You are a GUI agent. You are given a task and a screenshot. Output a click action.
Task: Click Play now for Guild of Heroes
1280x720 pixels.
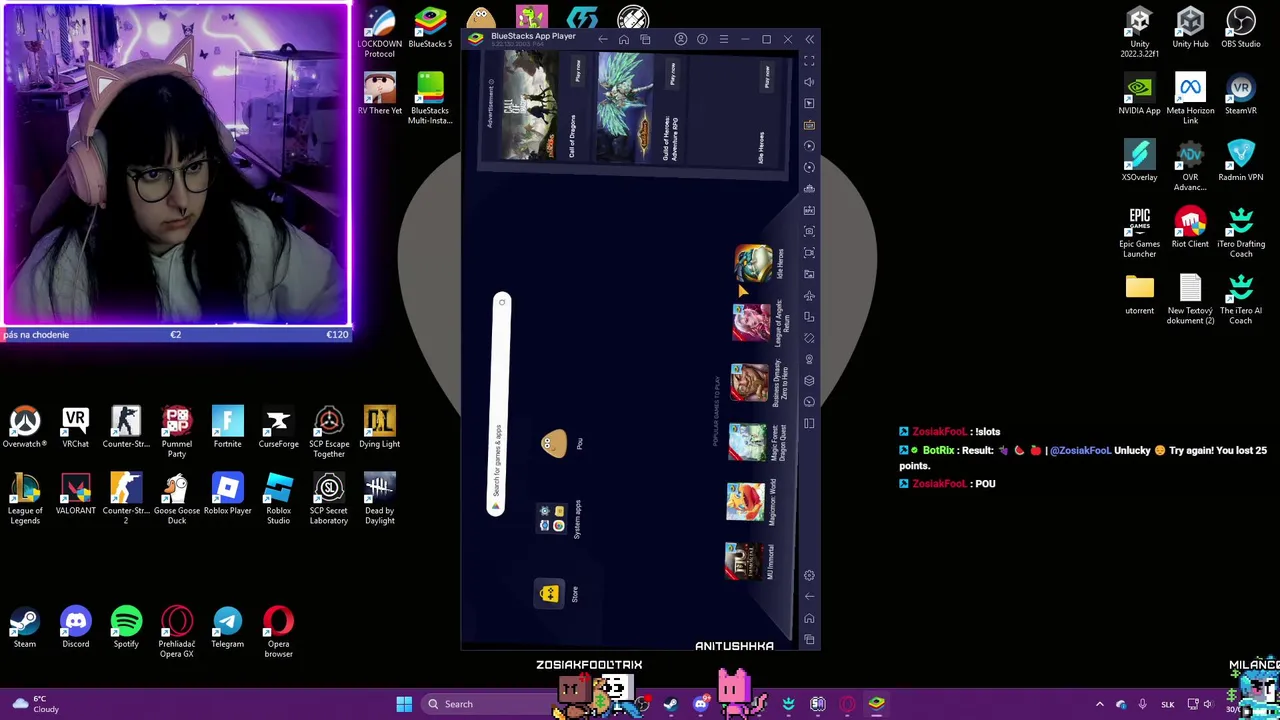pos(672,74)
